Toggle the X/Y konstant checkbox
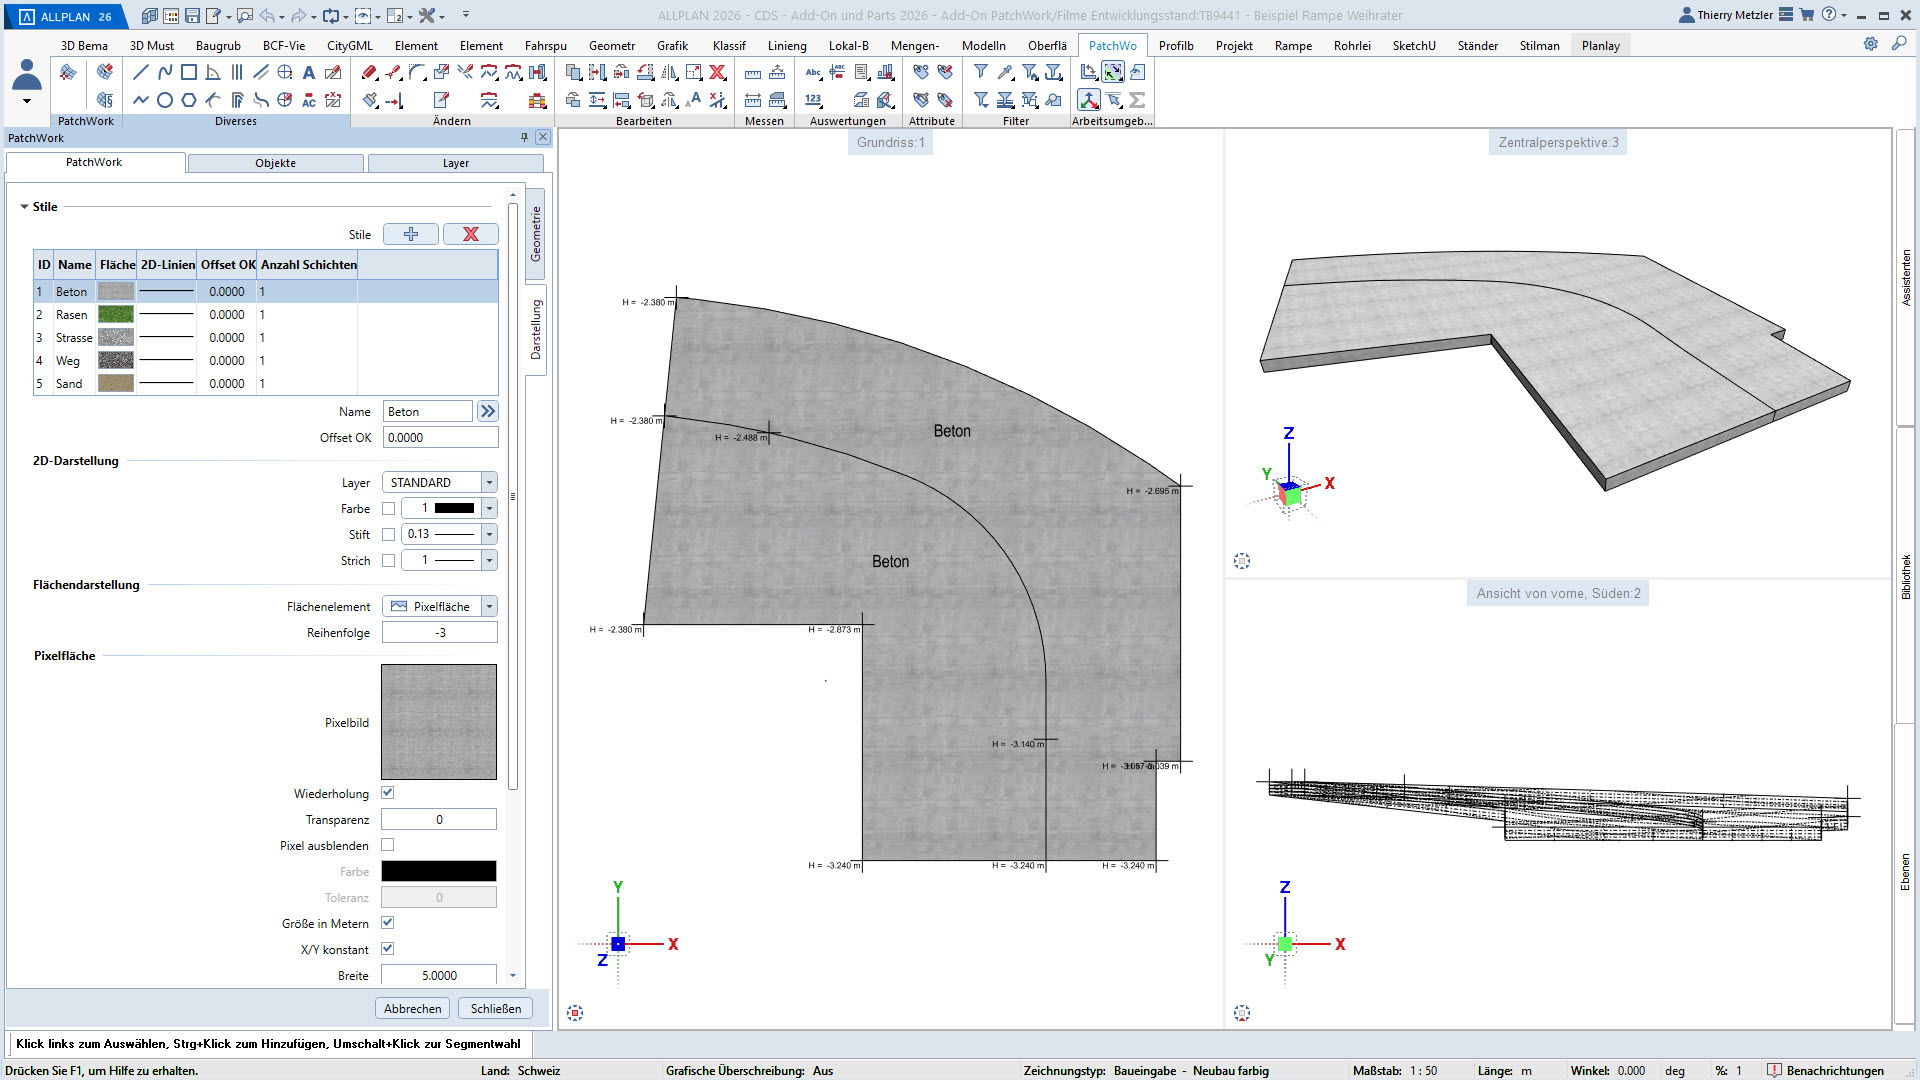 coord(388,949)
